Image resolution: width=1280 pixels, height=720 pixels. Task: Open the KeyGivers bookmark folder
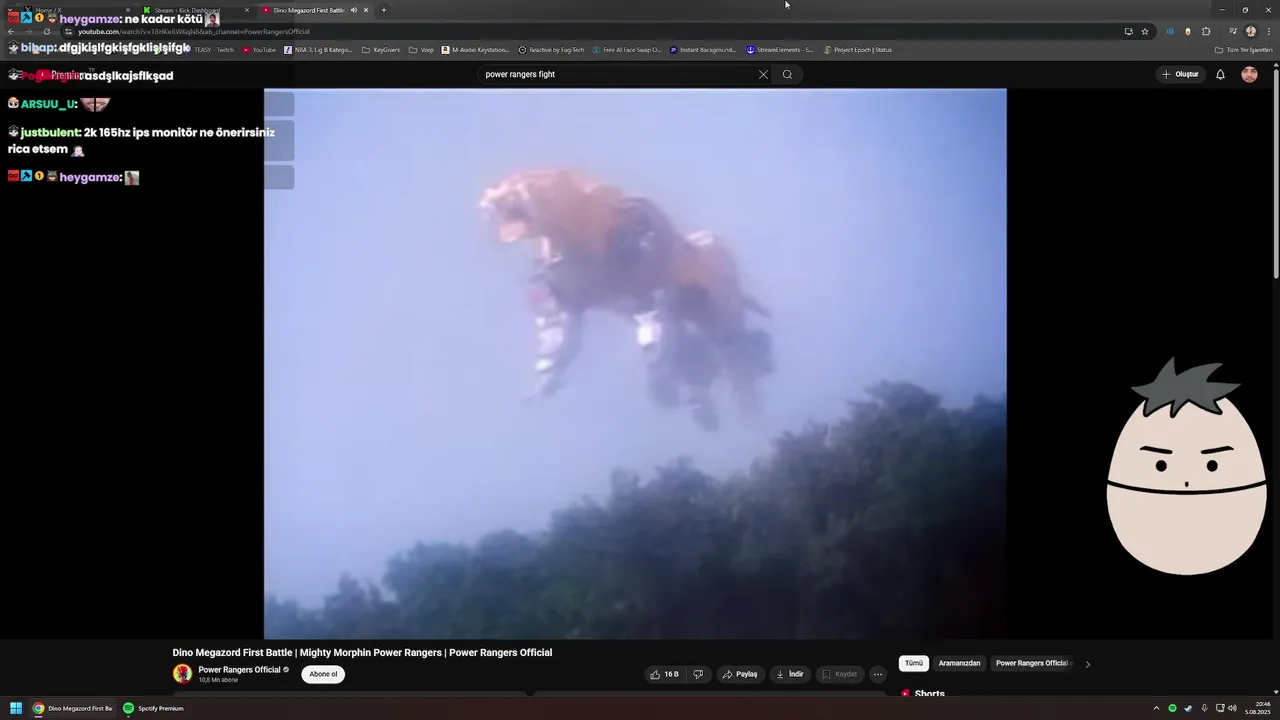pos(381,49)
